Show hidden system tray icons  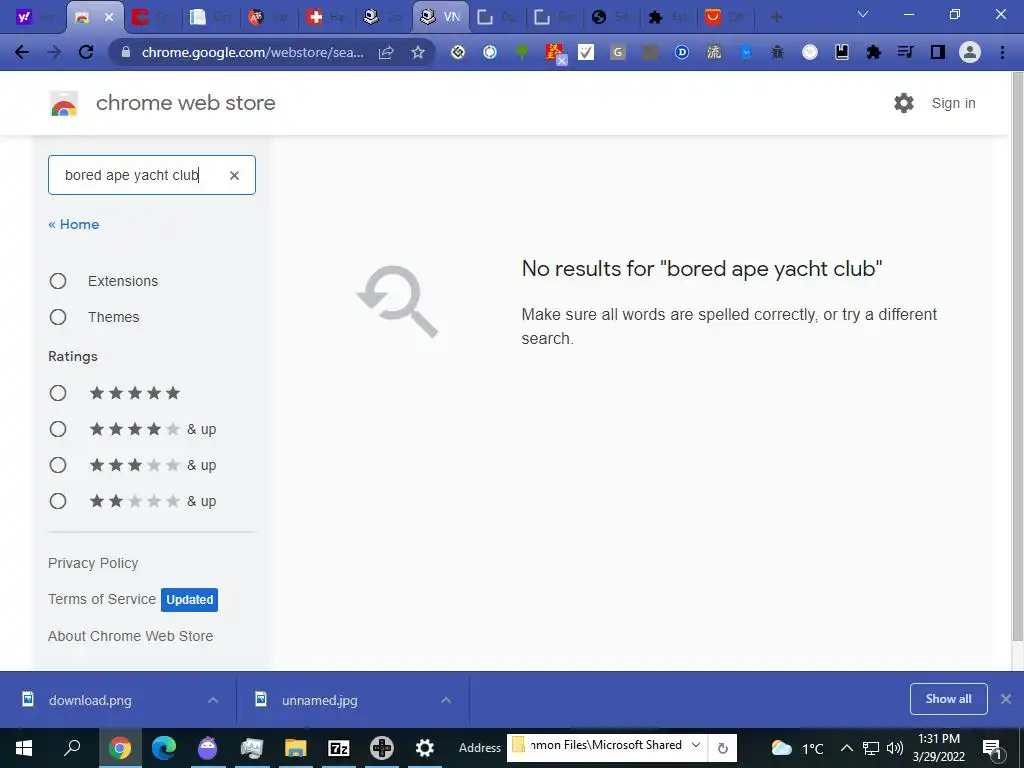coord(846,748)
